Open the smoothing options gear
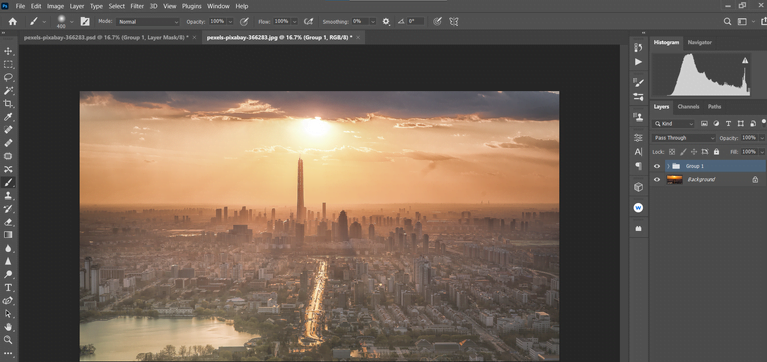 pyautogui.click(x=386, y=22)
